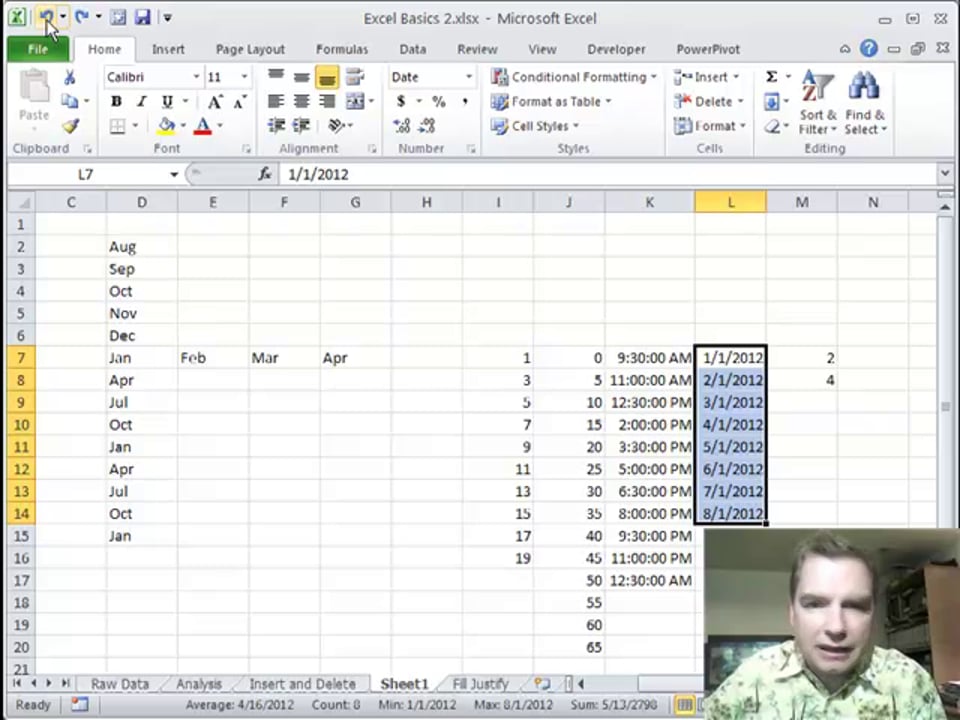960x720 pixels.
Task: Click the Copy icon in Clipboard group
Action: click(x=70, y=101)
